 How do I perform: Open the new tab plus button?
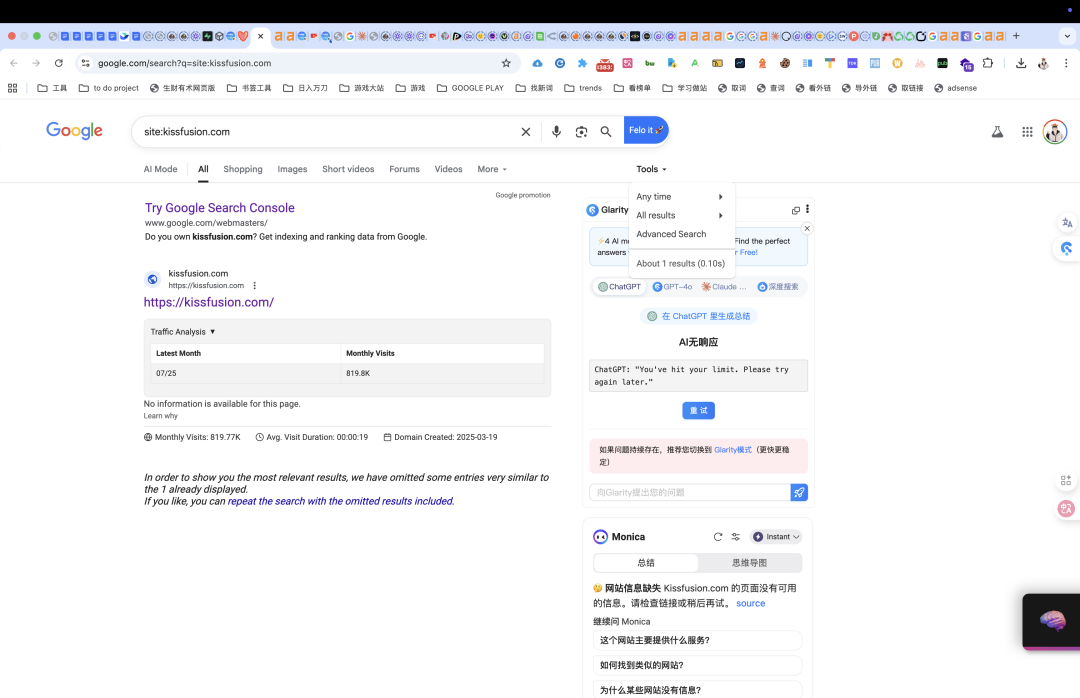pyautogui.click(x=1016, y=36)
